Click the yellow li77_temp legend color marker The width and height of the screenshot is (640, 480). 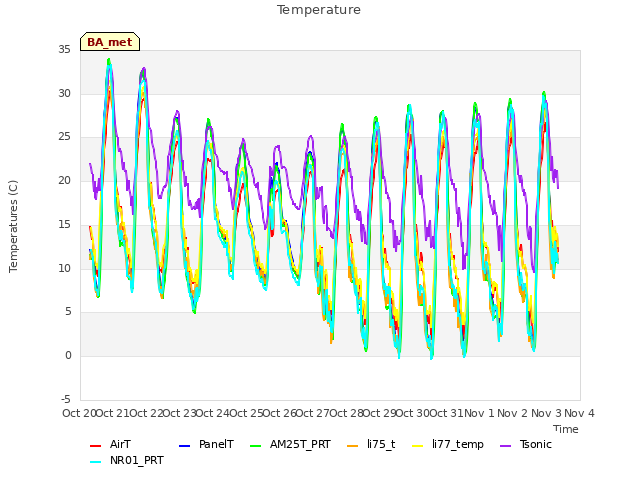(x=418, y=446)
